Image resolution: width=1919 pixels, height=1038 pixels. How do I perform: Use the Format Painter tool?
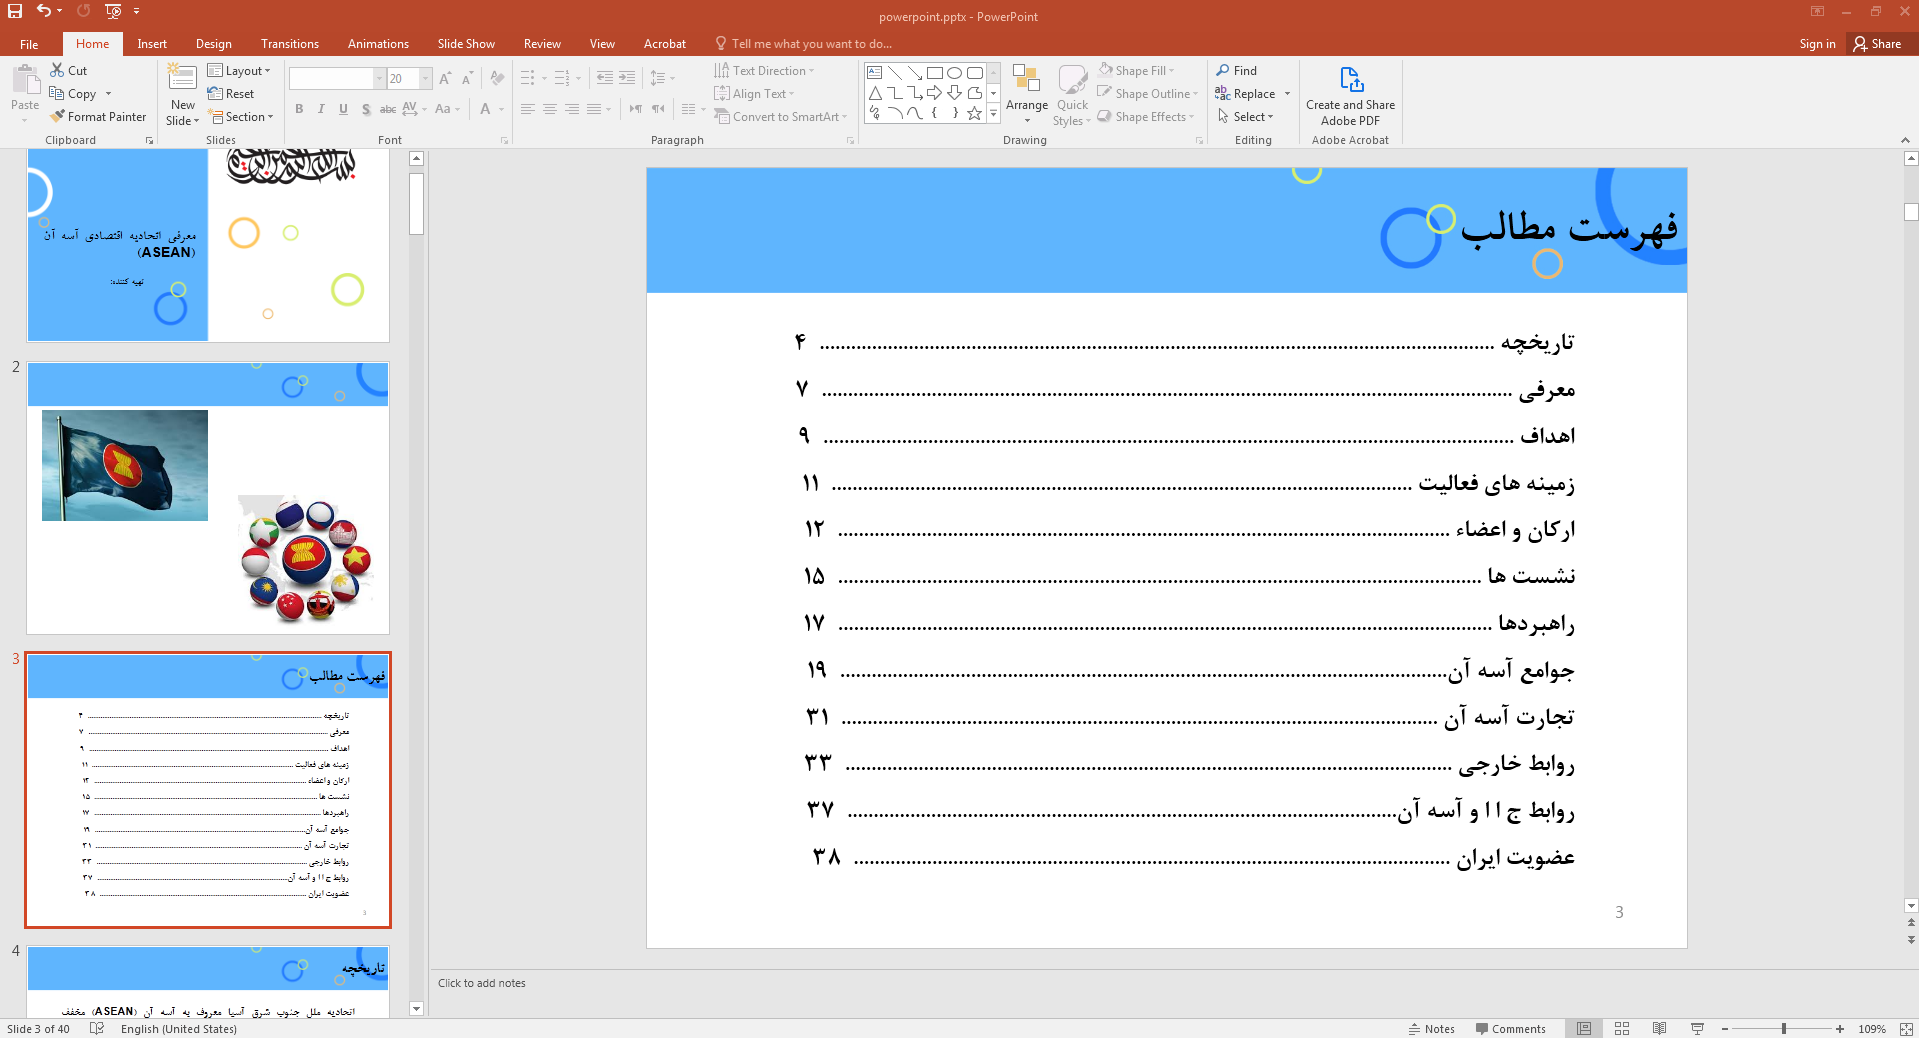click(98, 116)
